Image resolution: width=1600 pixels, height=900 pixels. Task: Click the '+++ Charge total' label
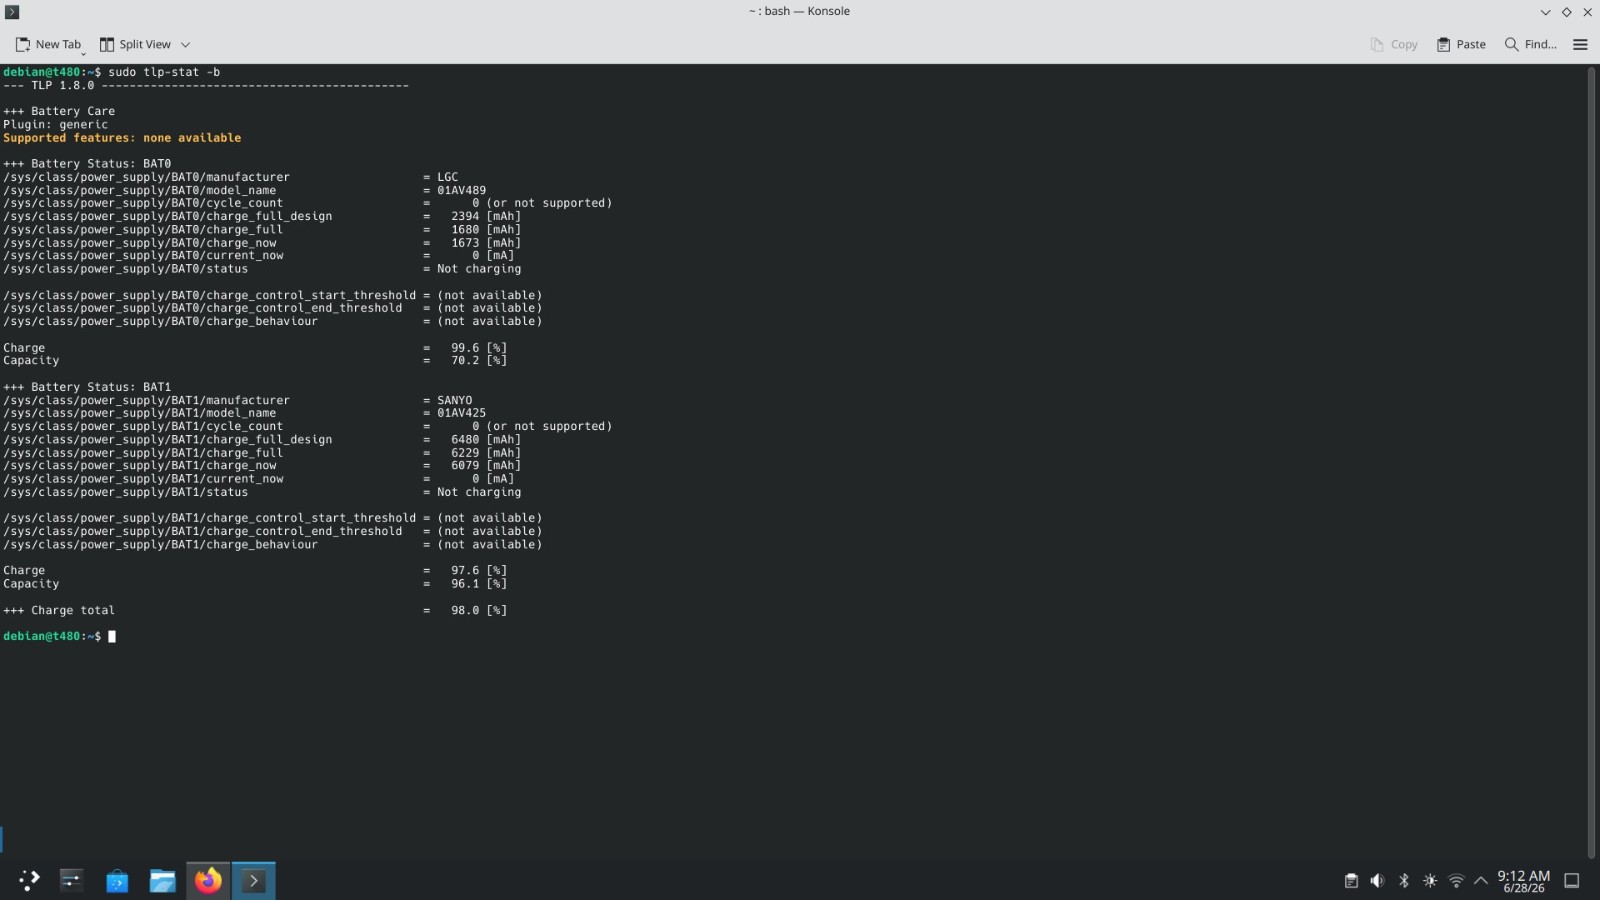pos(59,610)
